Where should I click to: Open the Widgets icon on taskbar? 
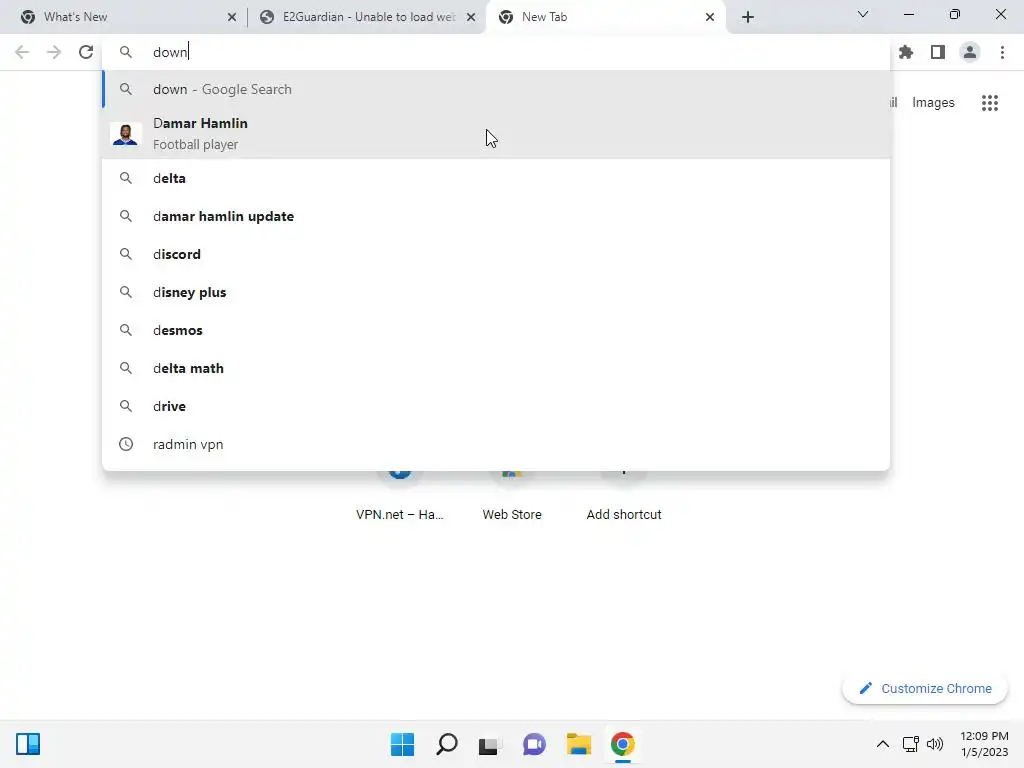(x=28, y=744)
